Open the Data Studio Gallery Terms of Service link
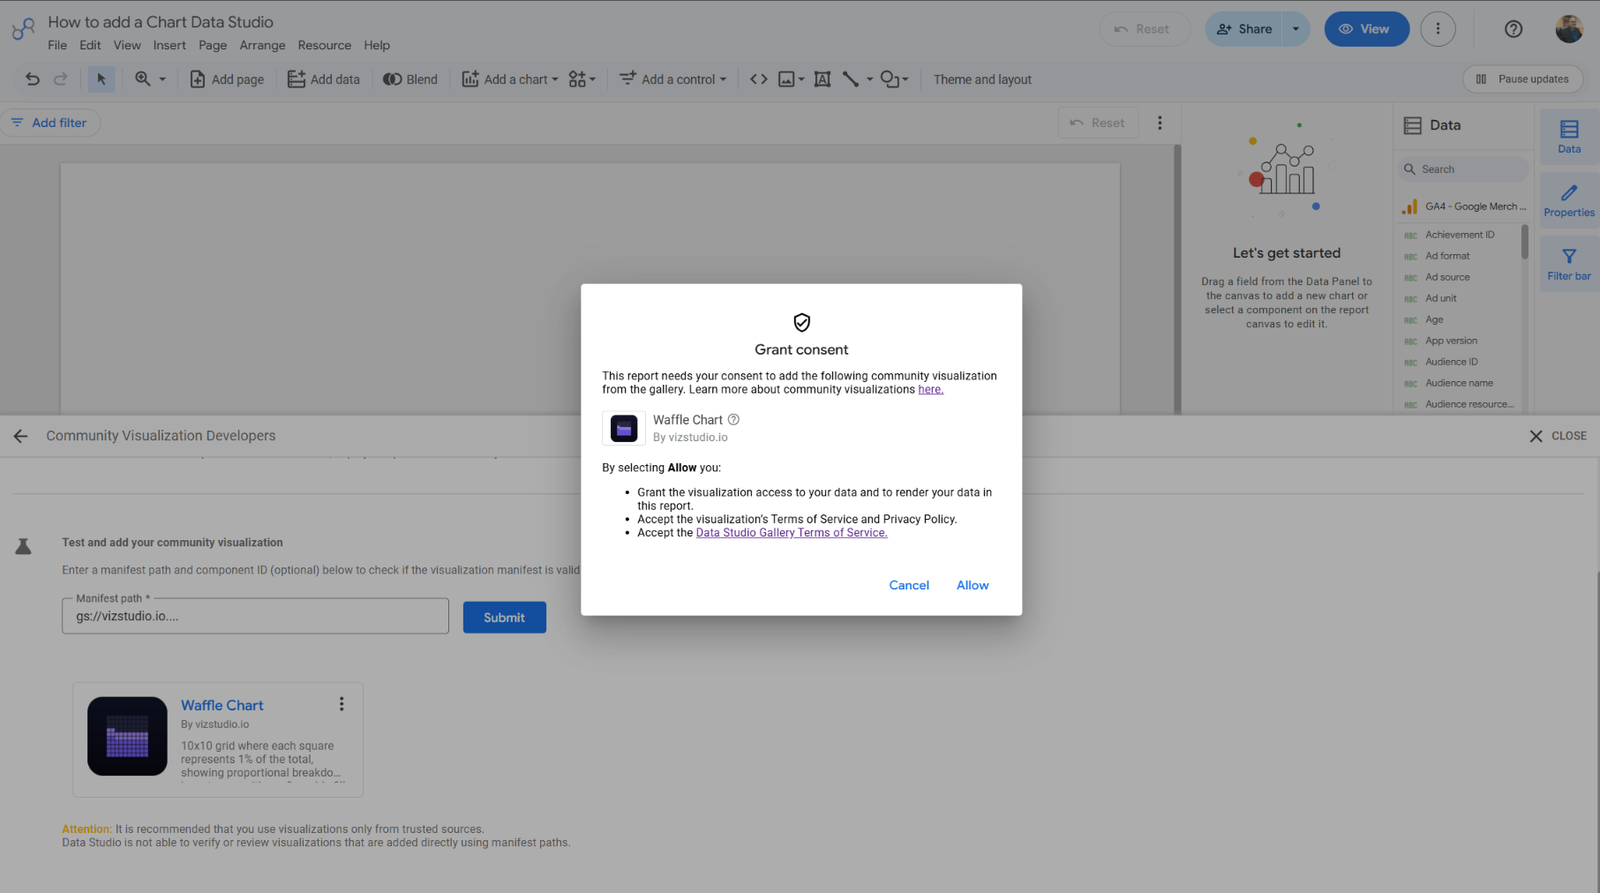The image size is (1600, 893). 791,533
